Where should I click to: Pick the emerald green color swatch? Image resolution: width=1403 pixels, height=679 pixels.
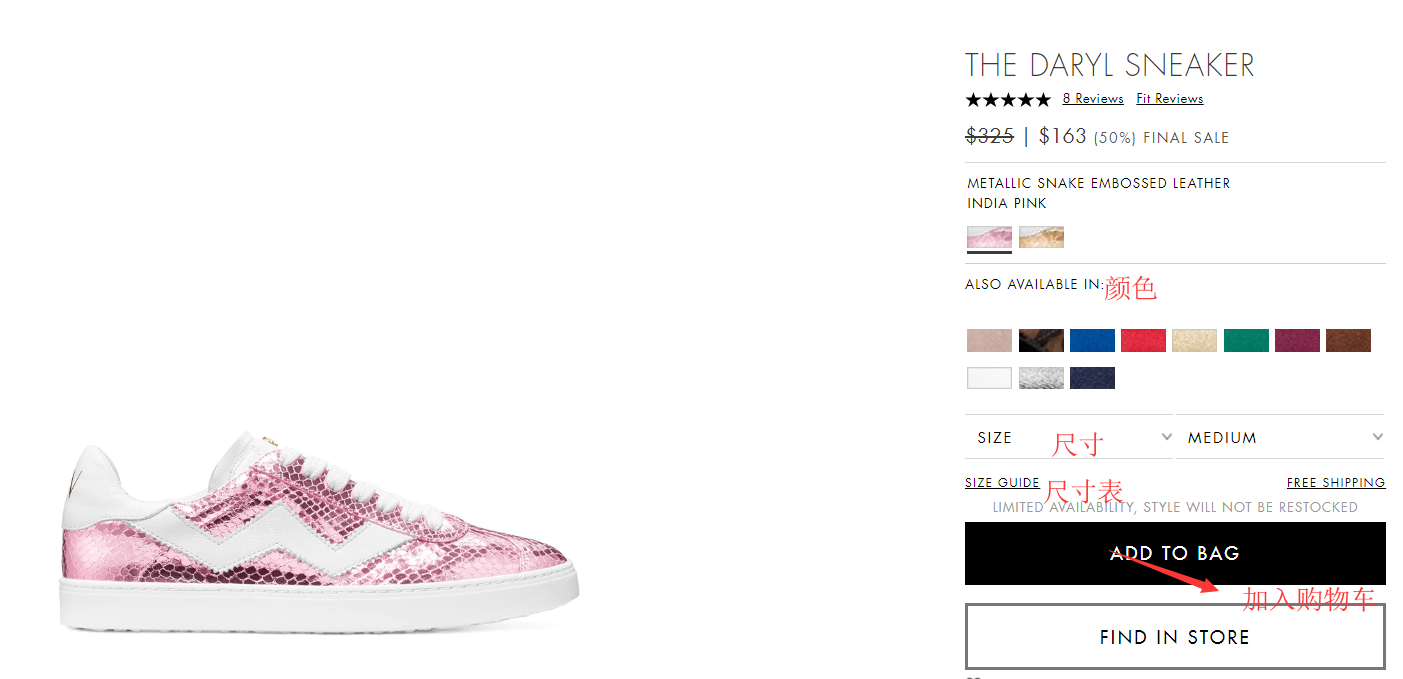click(x=1246, y=340)
